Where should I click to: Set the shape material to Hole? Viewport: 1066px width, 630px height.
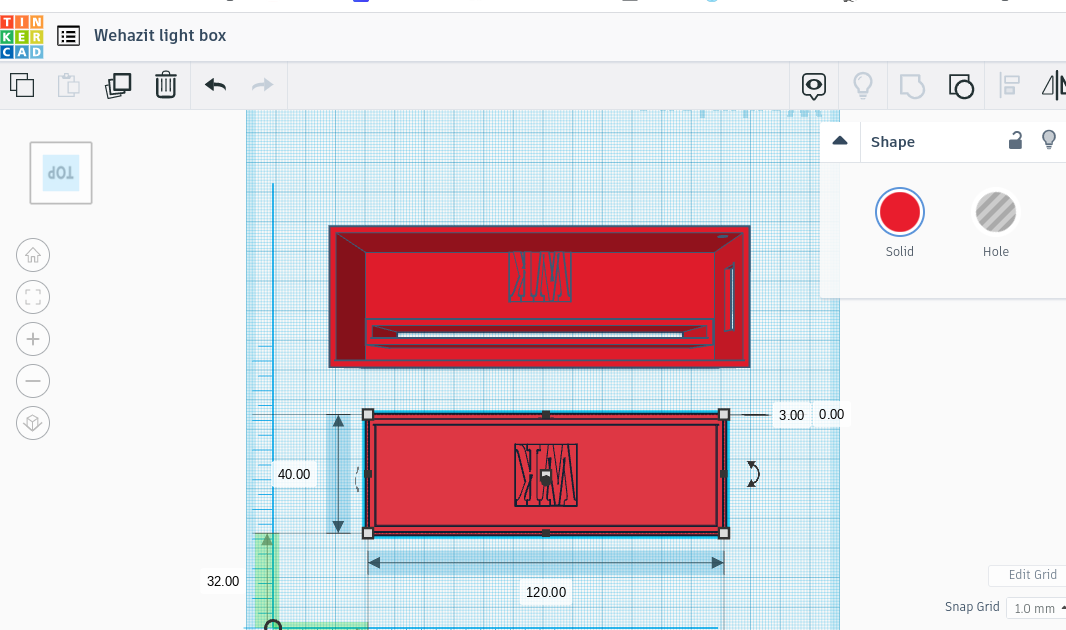pyautogui.click(x=995, y=212)
